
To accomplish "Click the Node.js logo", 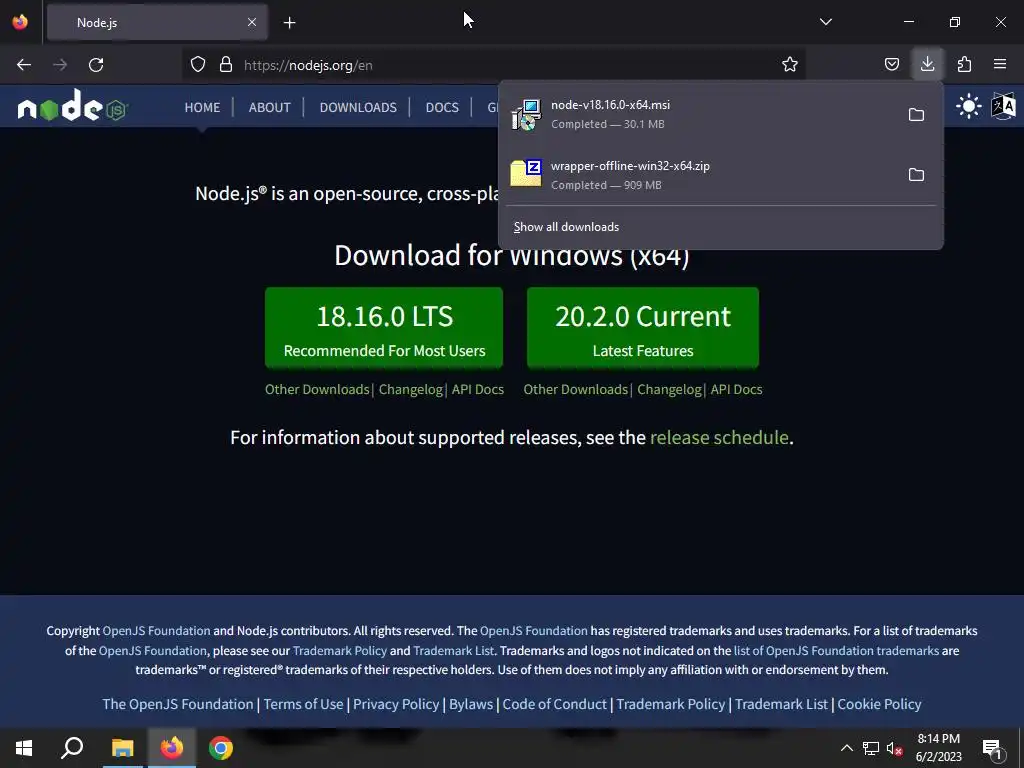I will pyautogui.click(x=72, y=106).
